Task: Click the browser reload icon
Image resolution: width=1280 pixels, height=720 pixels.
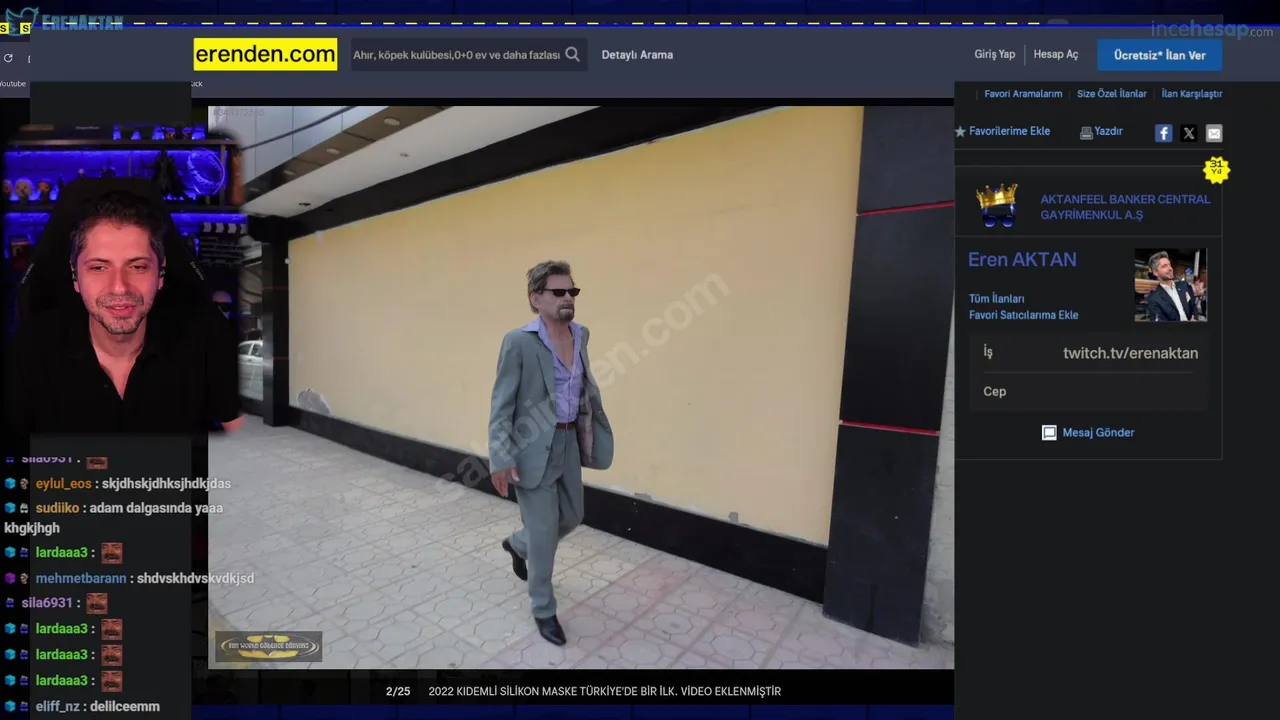Action: 8,58
